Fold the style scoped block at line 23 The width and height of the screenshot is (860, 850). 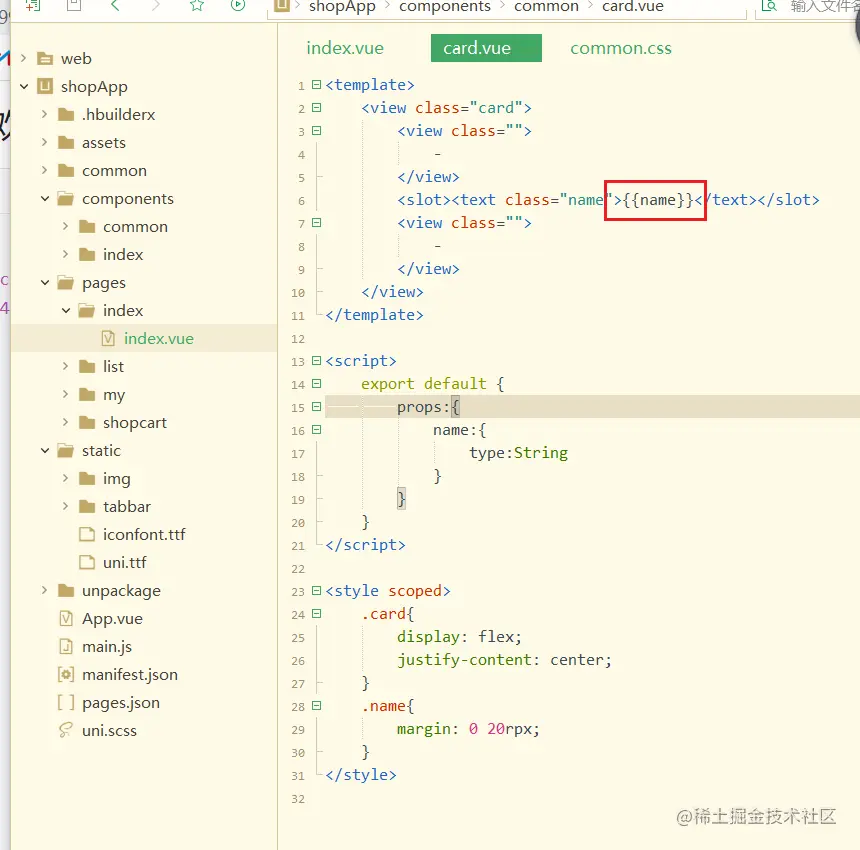pyautogui.click(x=316, y=591)
